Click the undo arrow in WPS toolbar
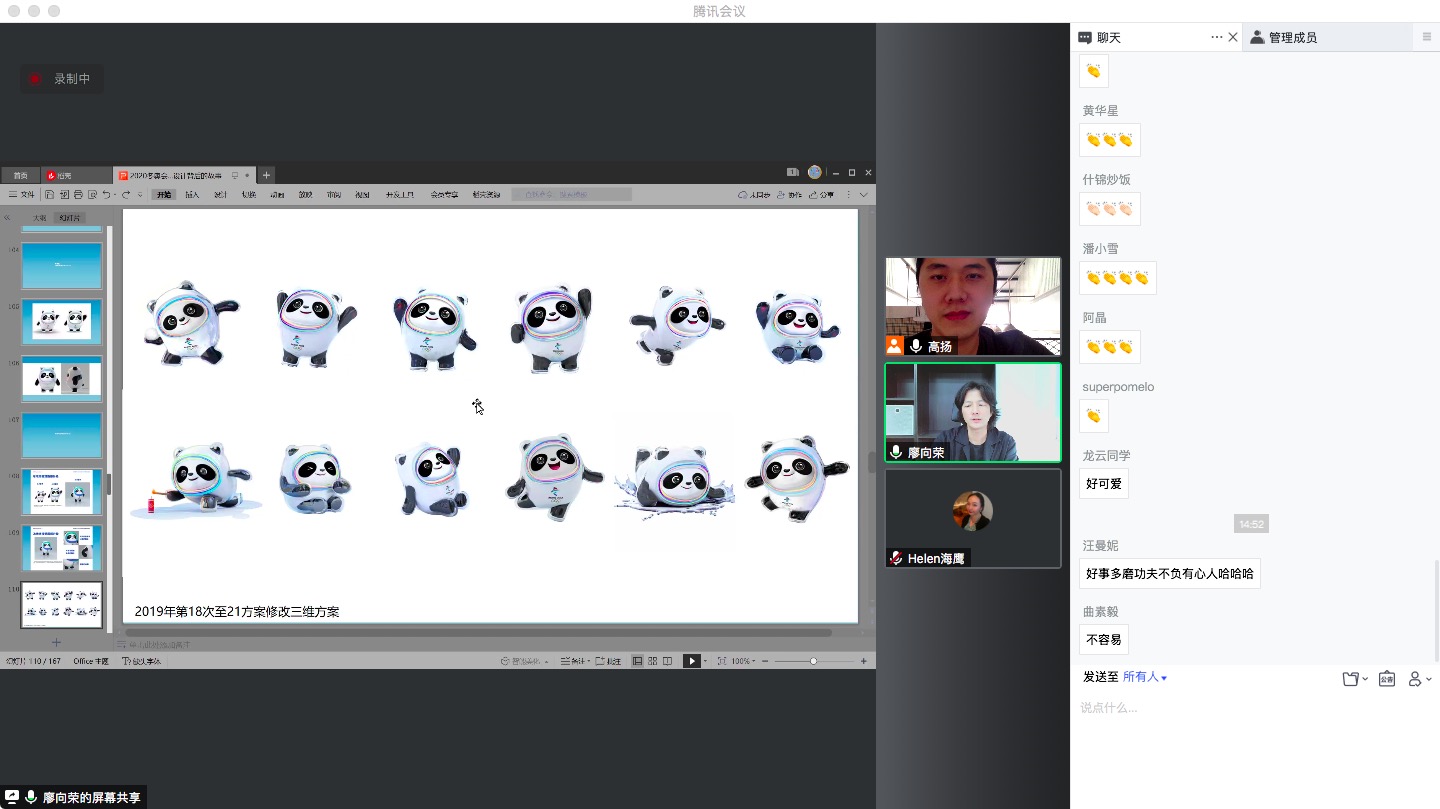Image resolution: width=1440 pixels, height=809 pixels. 107,194
